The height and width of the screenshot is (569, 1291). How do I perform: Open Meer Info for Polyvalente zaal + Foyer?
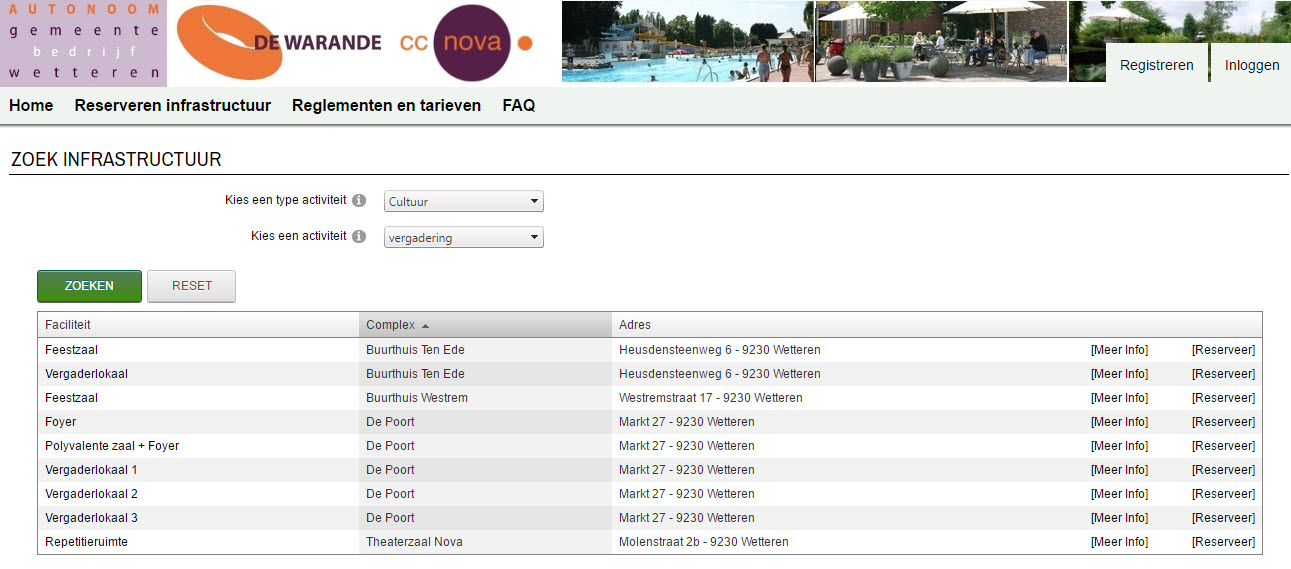tap(1119, 446)
